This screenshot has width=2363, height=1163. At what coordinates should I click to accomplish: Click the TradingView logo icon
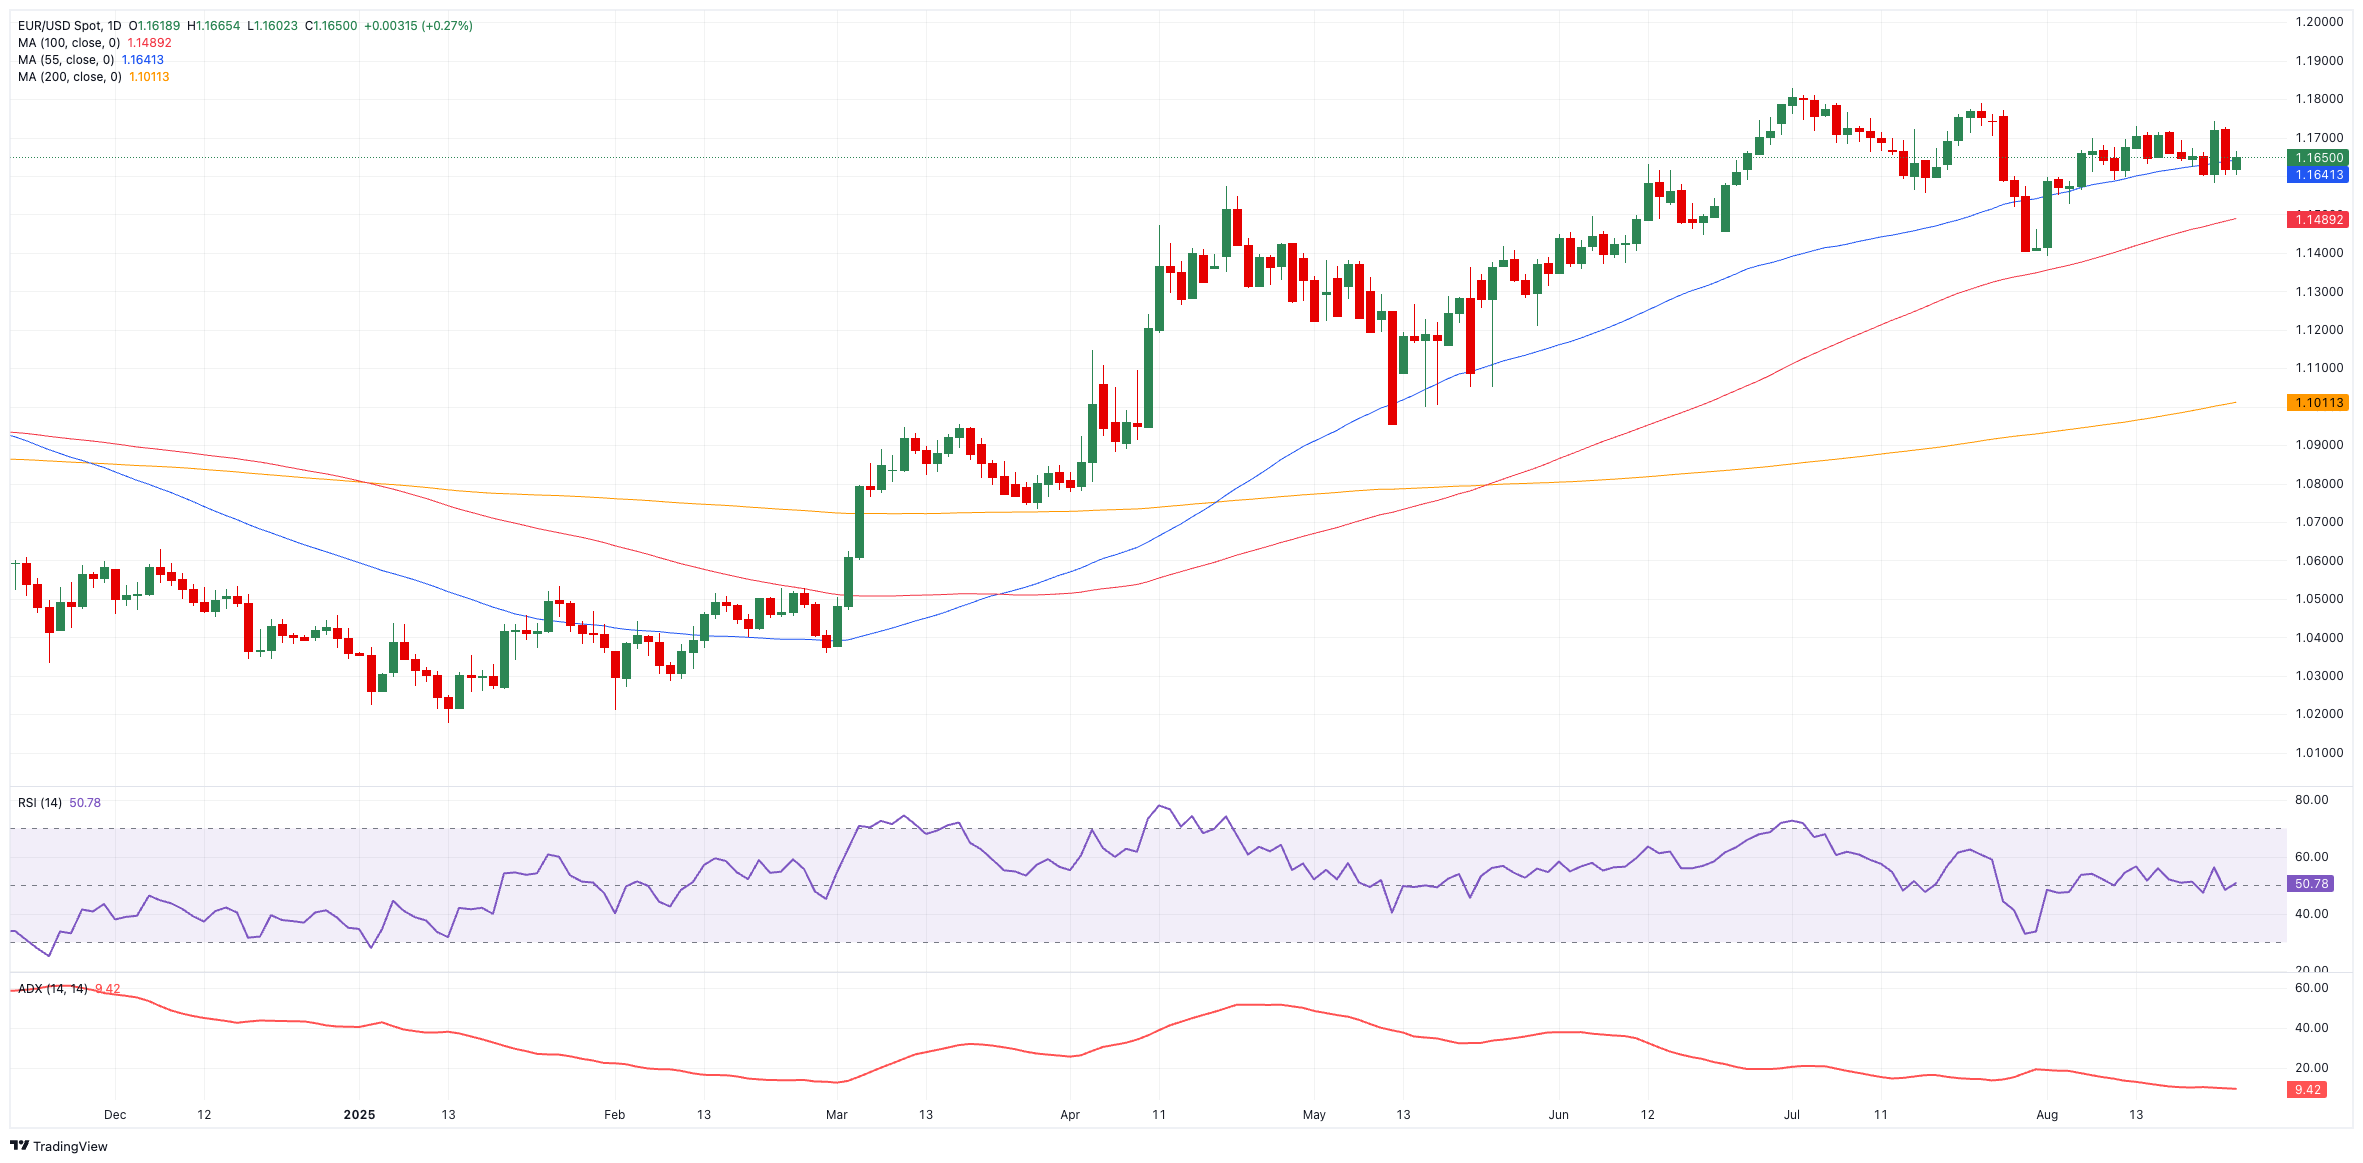coord(19,1146)
